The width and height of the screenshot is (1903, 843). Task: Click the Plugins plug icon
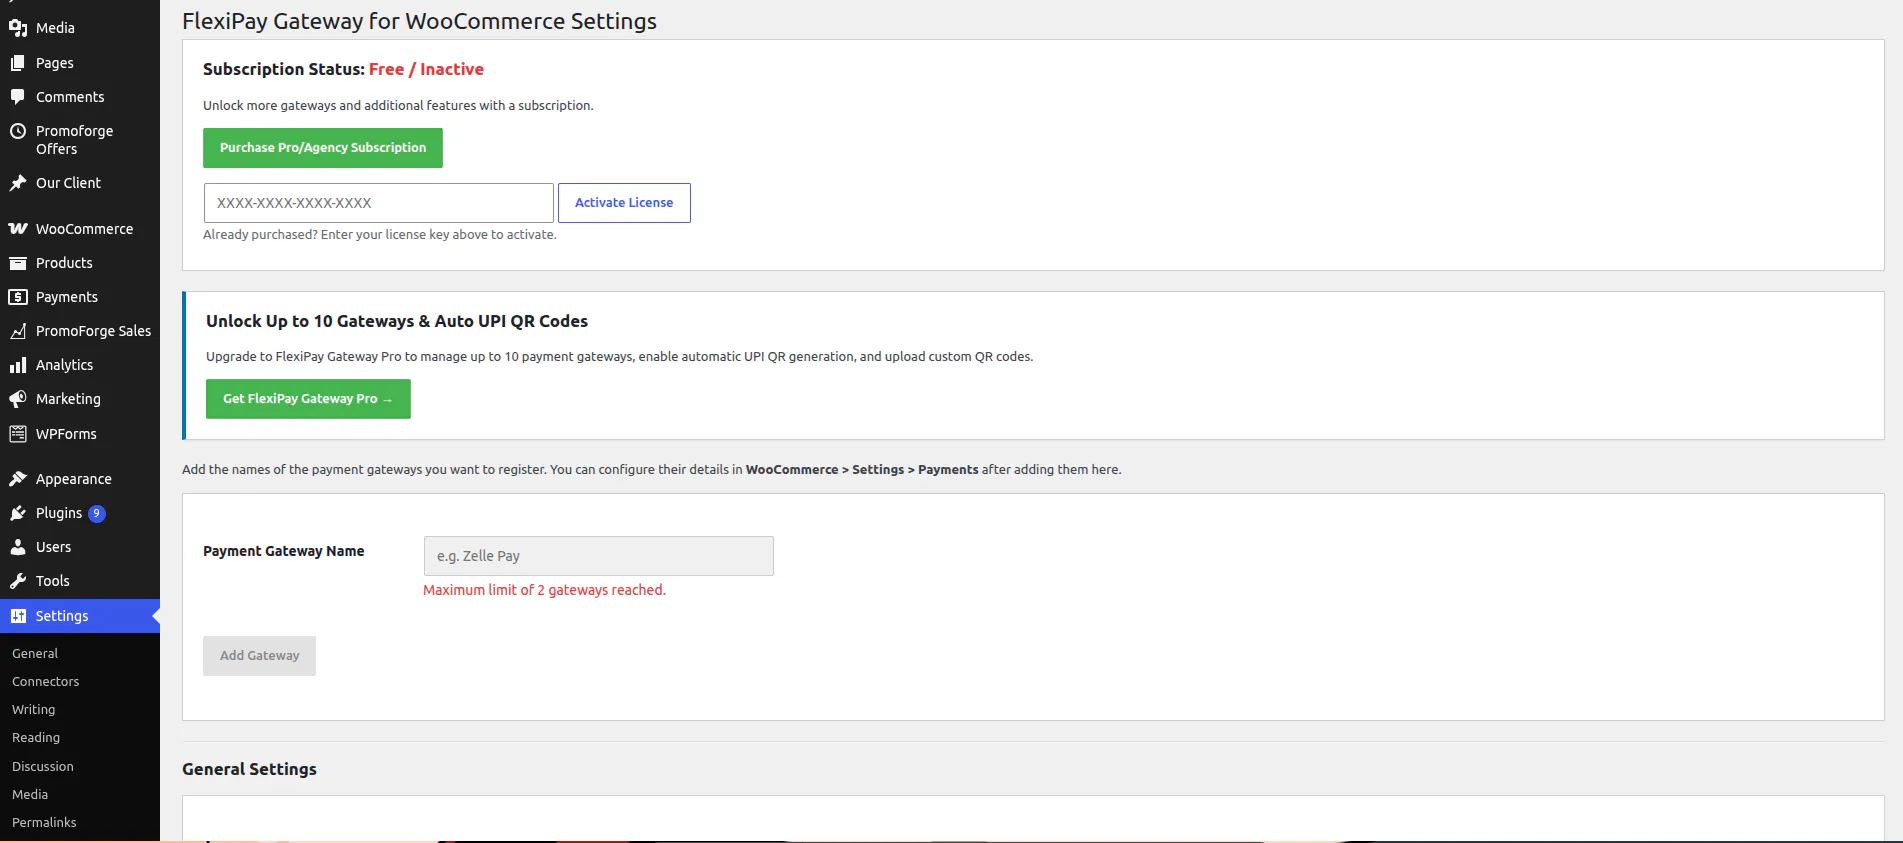point(18,513)
